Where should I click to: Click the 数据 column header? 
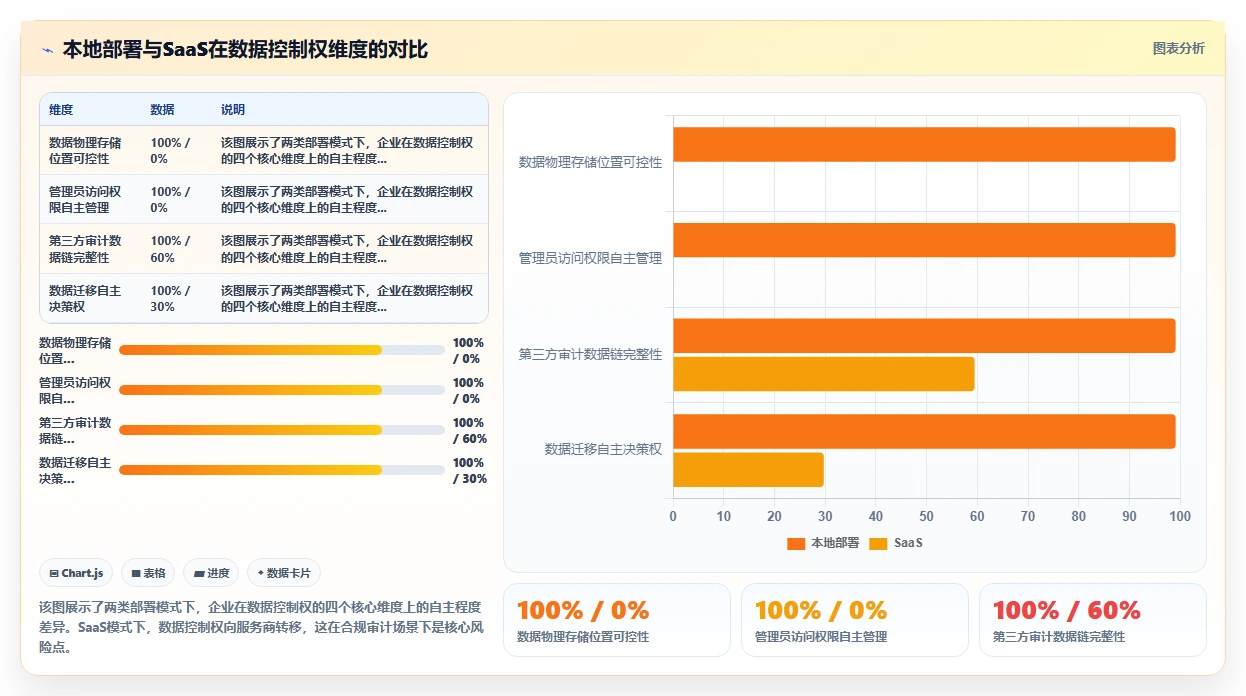[162, 110]
